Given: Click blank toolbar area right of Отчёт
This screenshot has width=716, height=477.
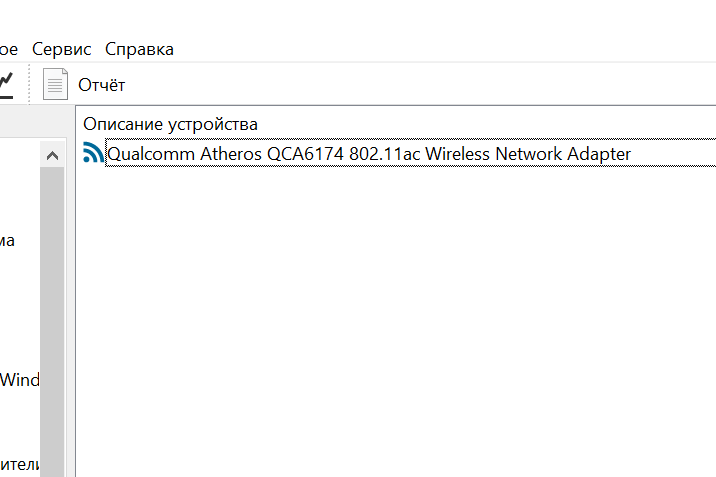Looking at the screenshot, I should coord(420,85).
